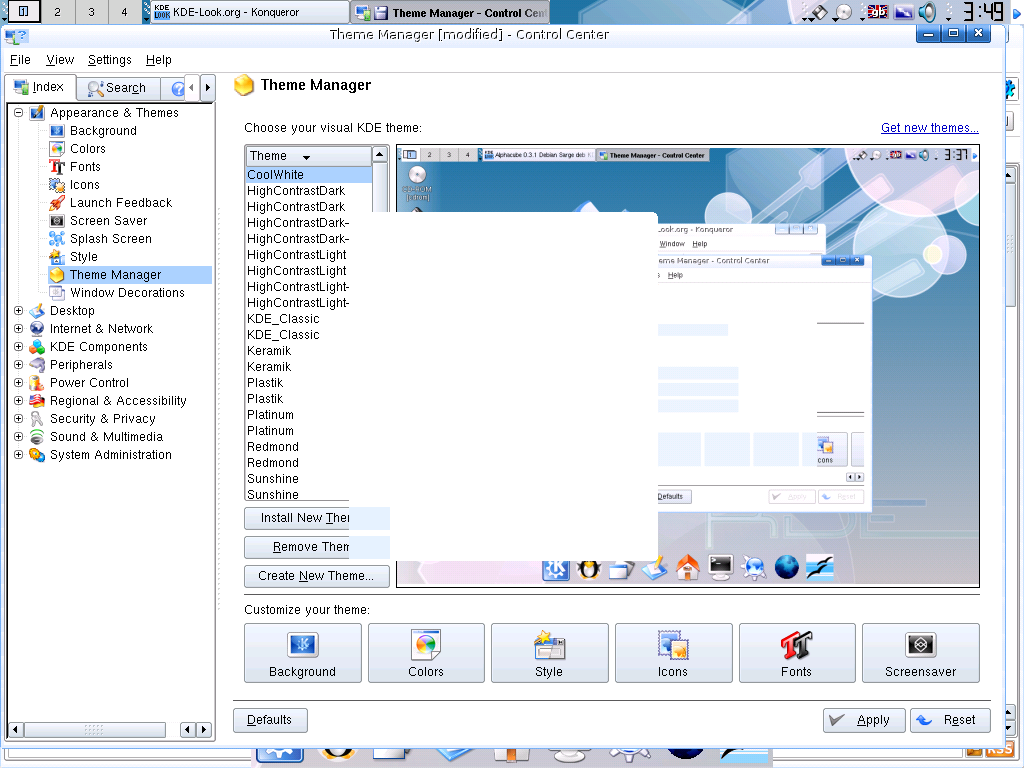Expand the Power Control category

pyautogui.click(x=18, y=383)
